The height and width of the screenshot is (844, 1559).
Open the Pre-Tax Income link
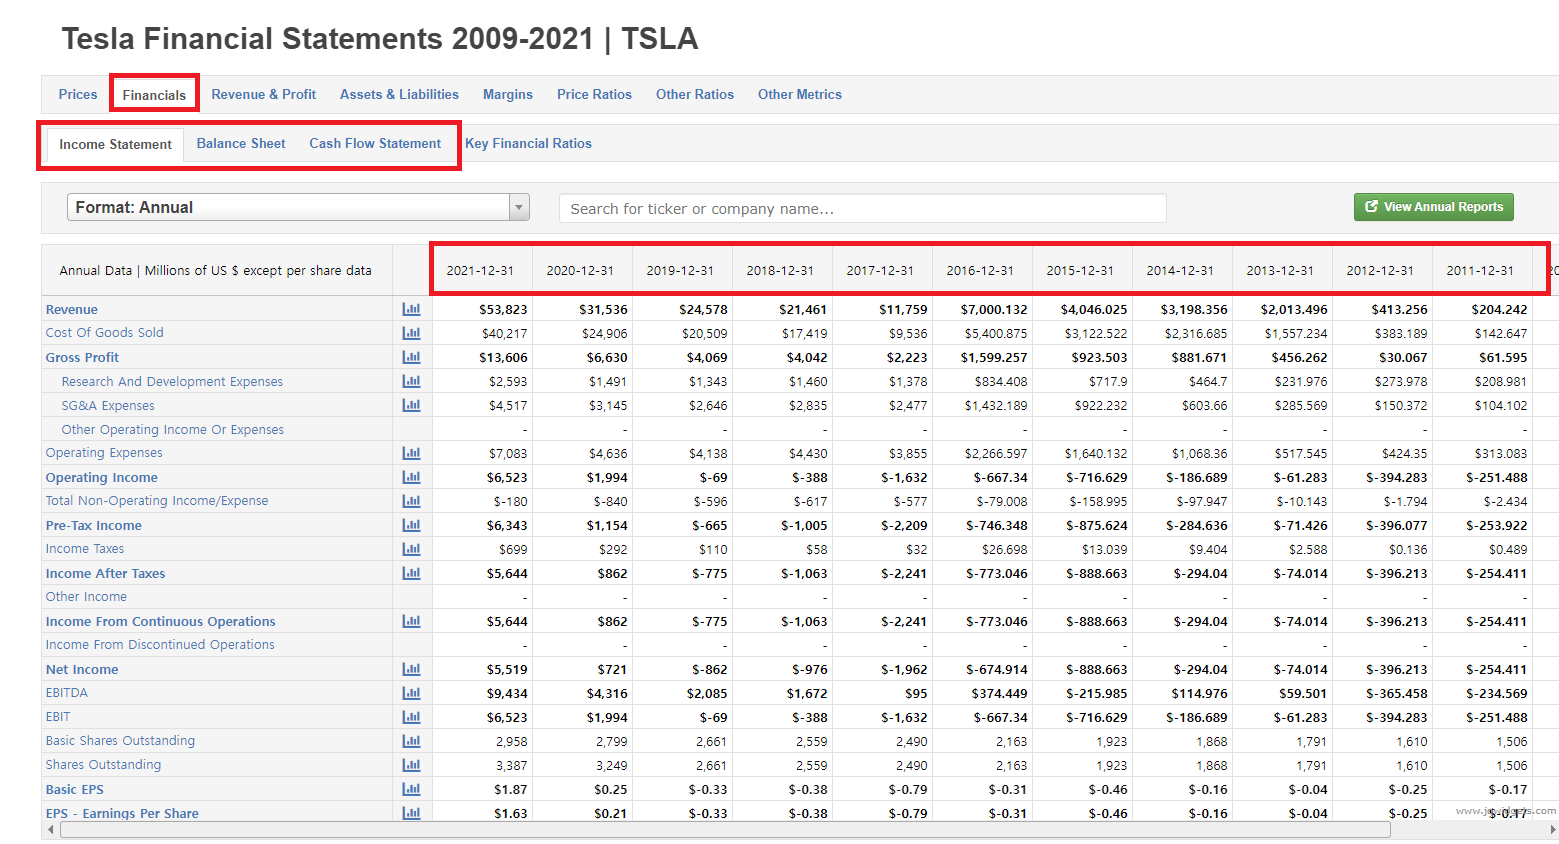[94, 525]
